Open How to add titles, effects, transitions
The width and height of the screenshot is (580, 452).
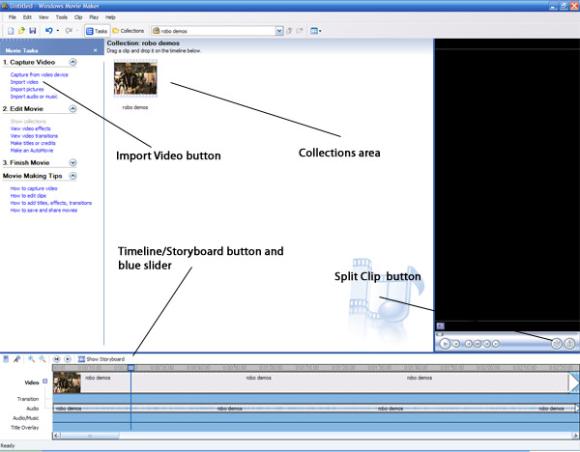point(51,203)
